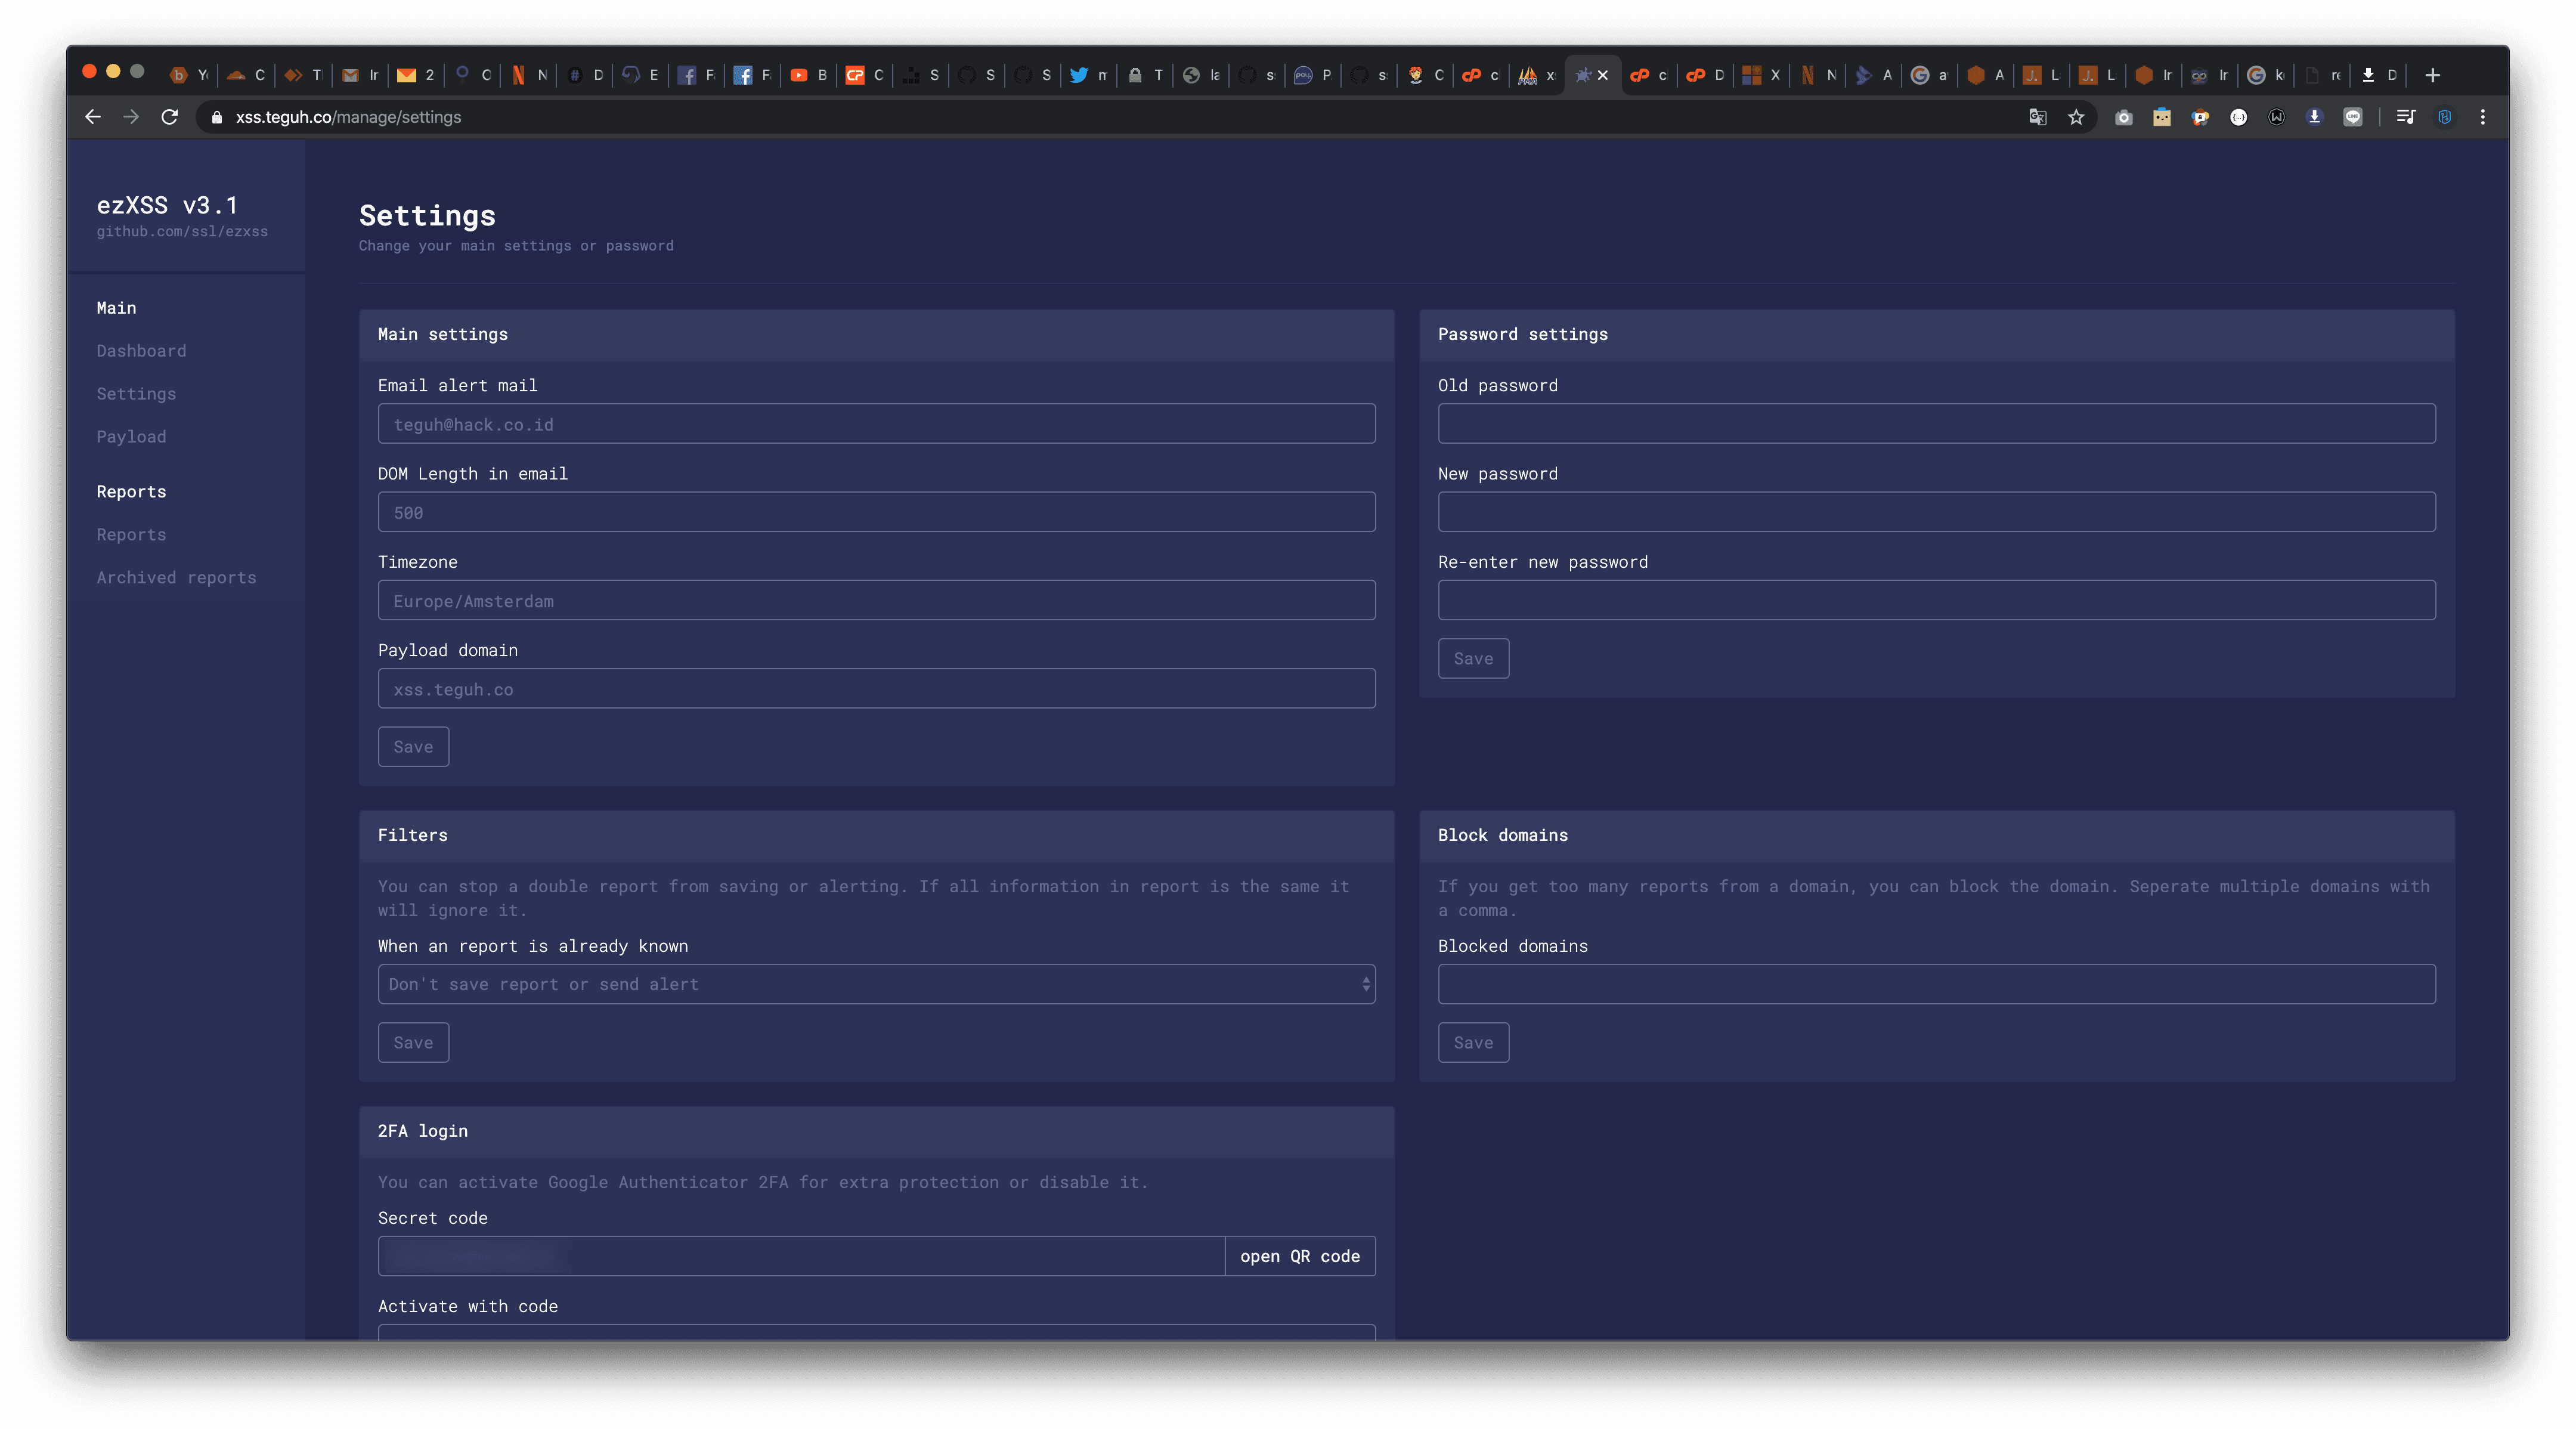Screen dimensions: 2576x1429
Task: Save the Password settings
Action: click(x=1473, y=658)
